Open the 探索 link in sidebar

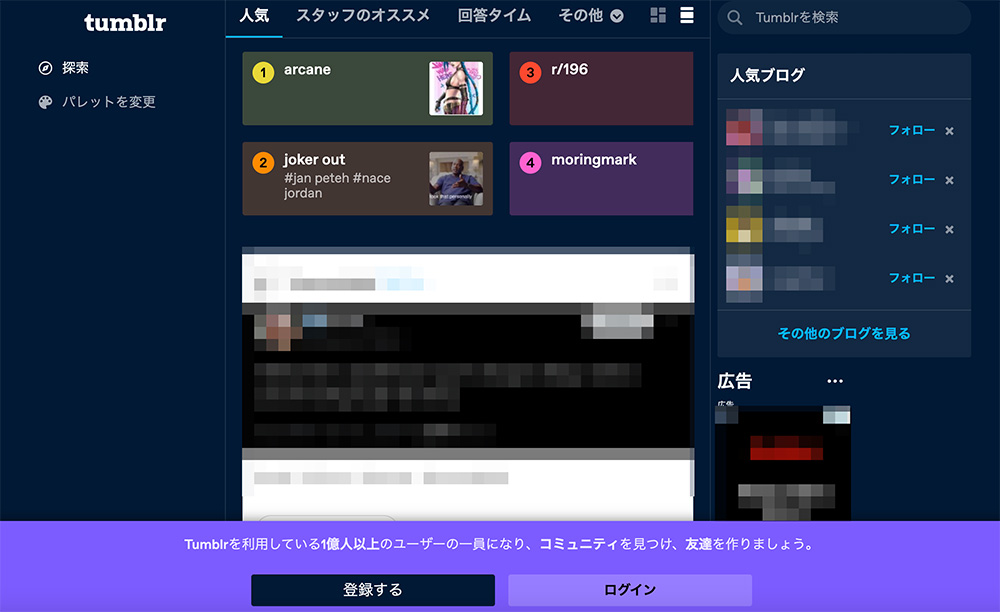click(75, 68)
